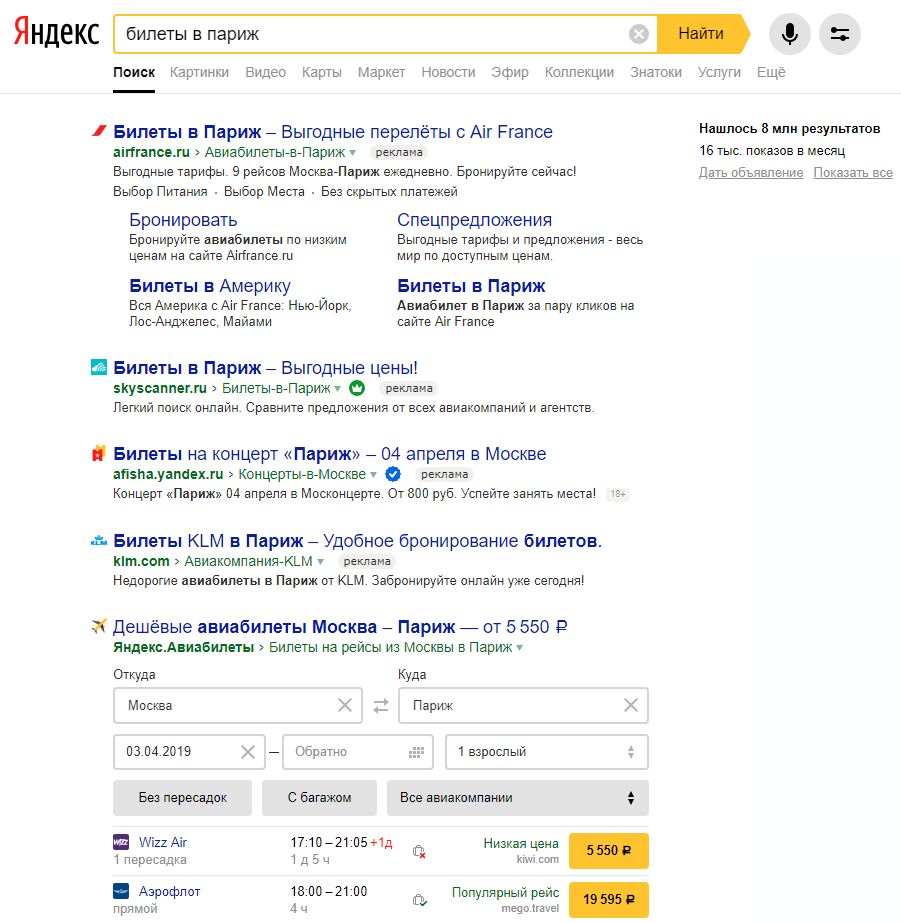This screenshot has width=901, height=923.
Task: Open the Билеты в Америку sitelink
Action: point(210,285)
